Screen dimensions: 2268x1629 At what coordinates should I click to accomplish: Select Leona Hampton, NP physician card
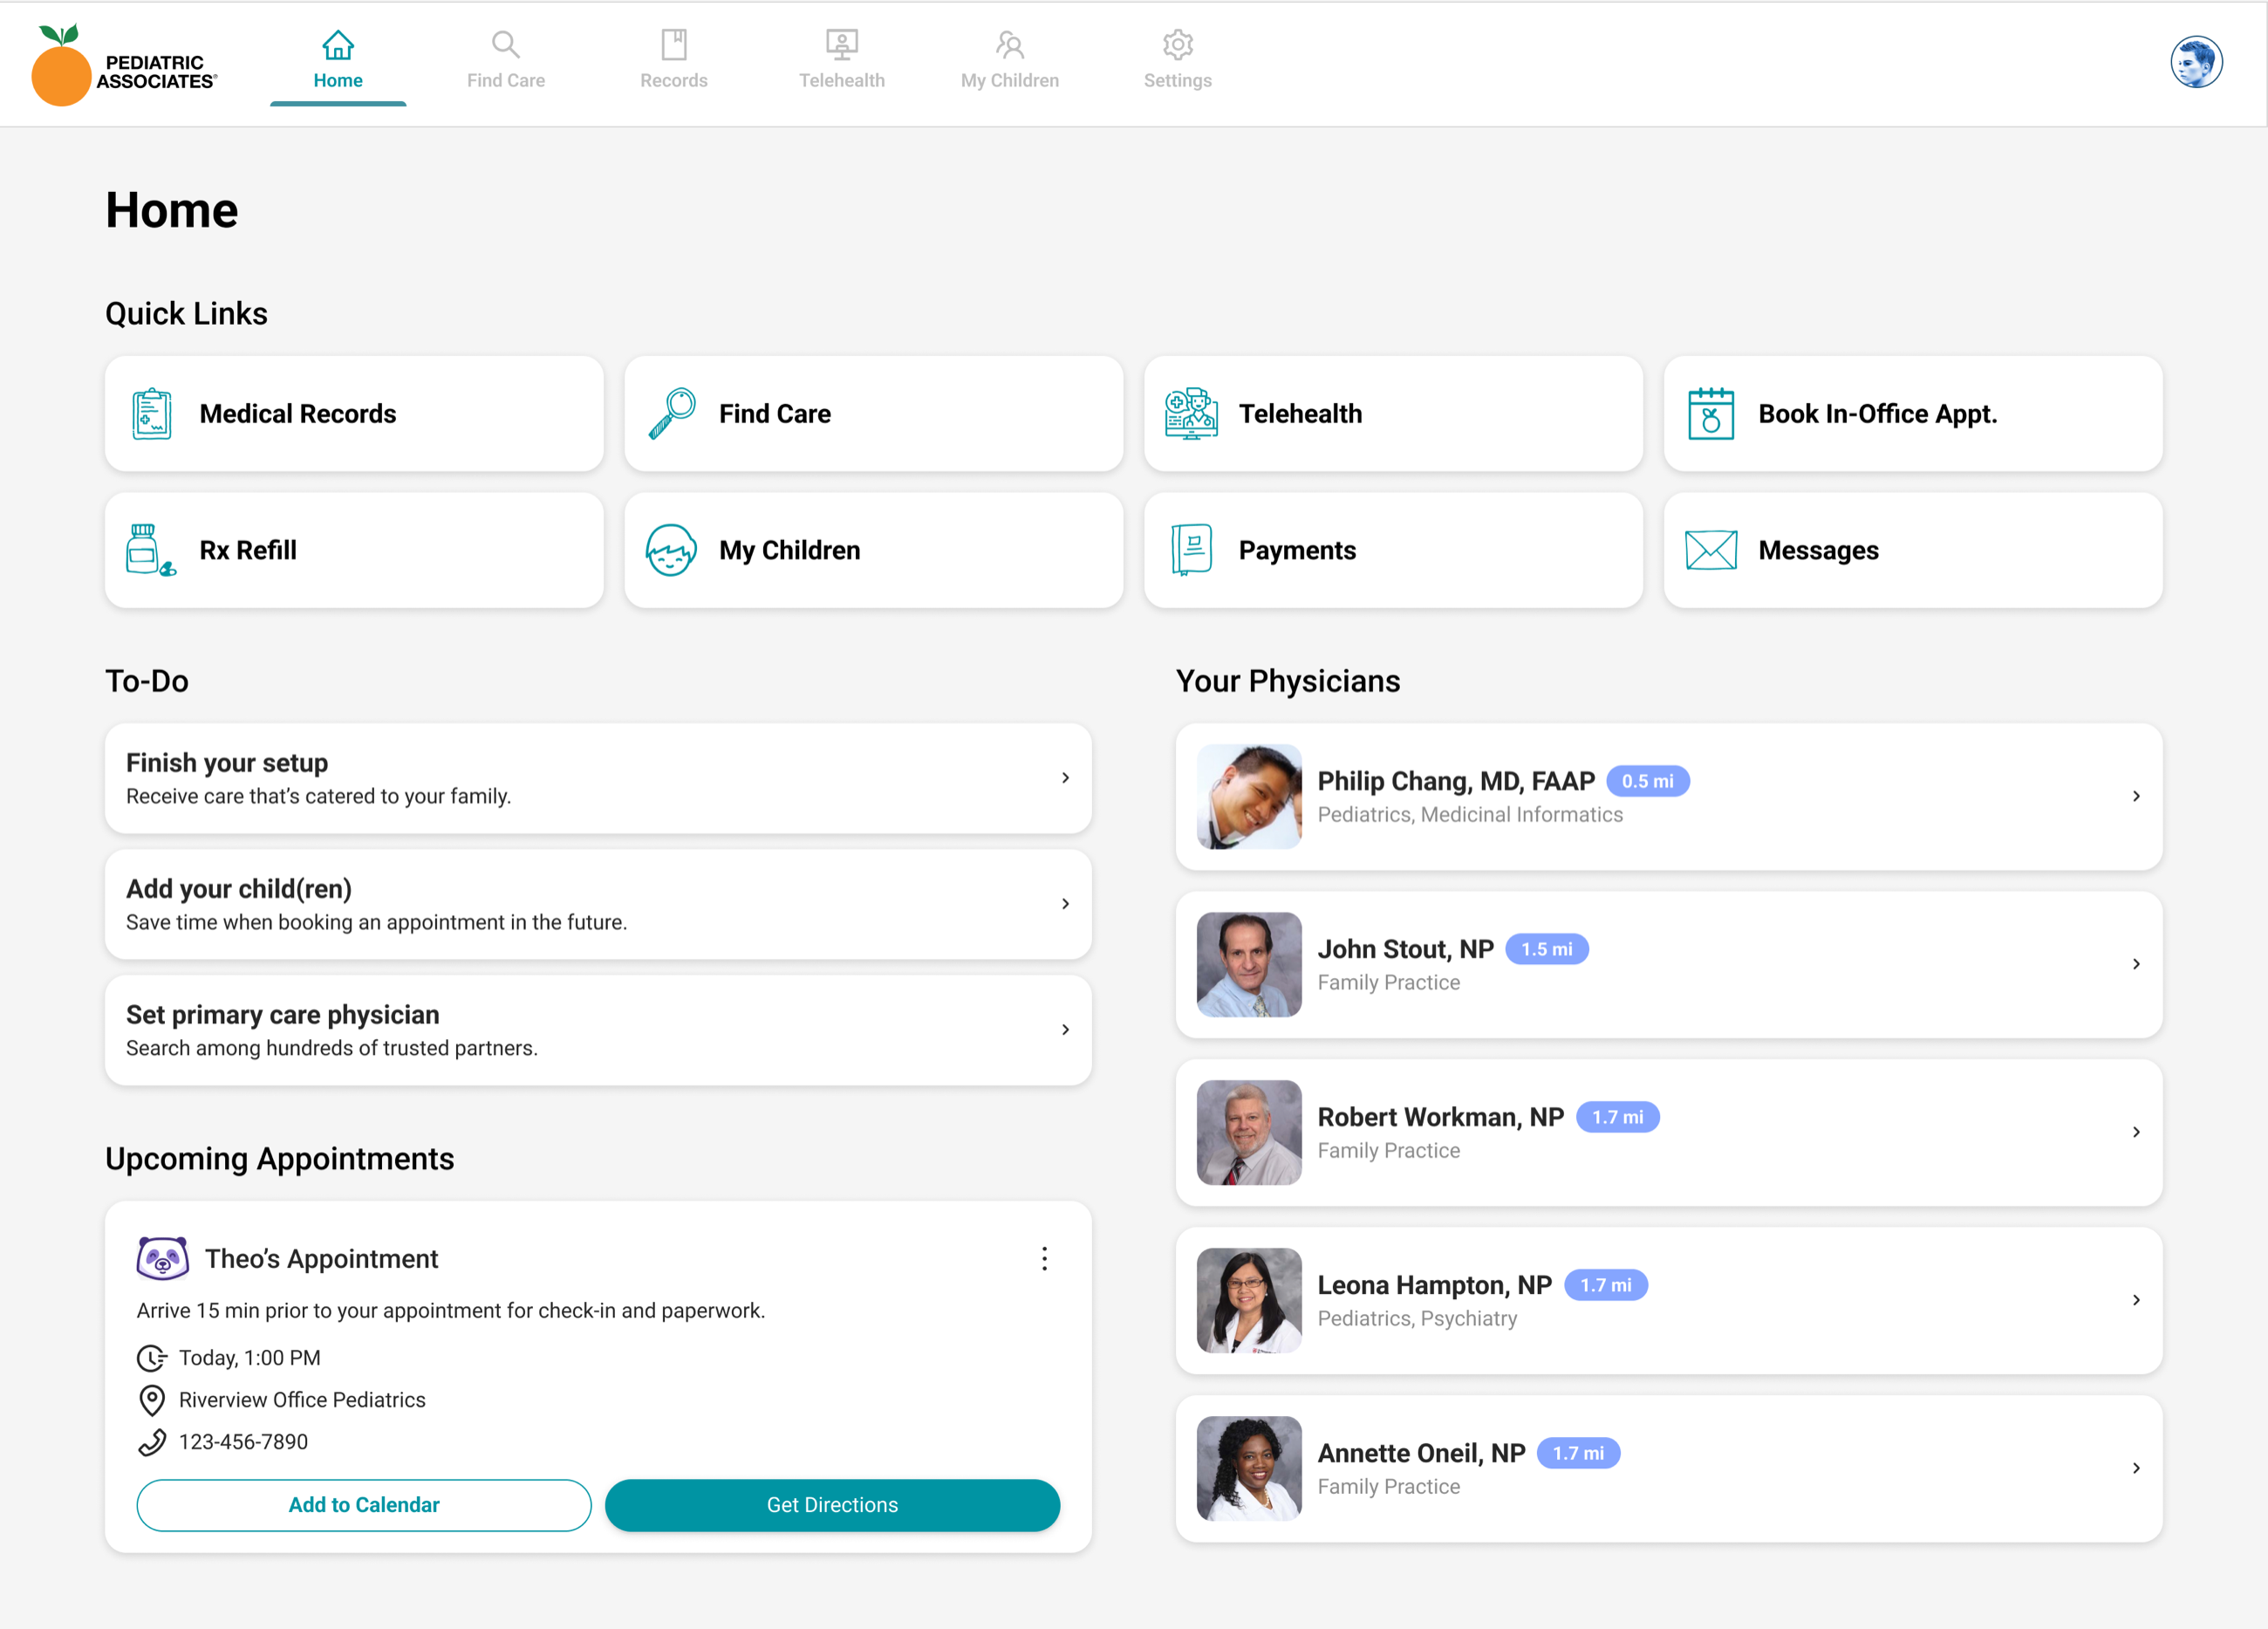pos(1669,1300)
